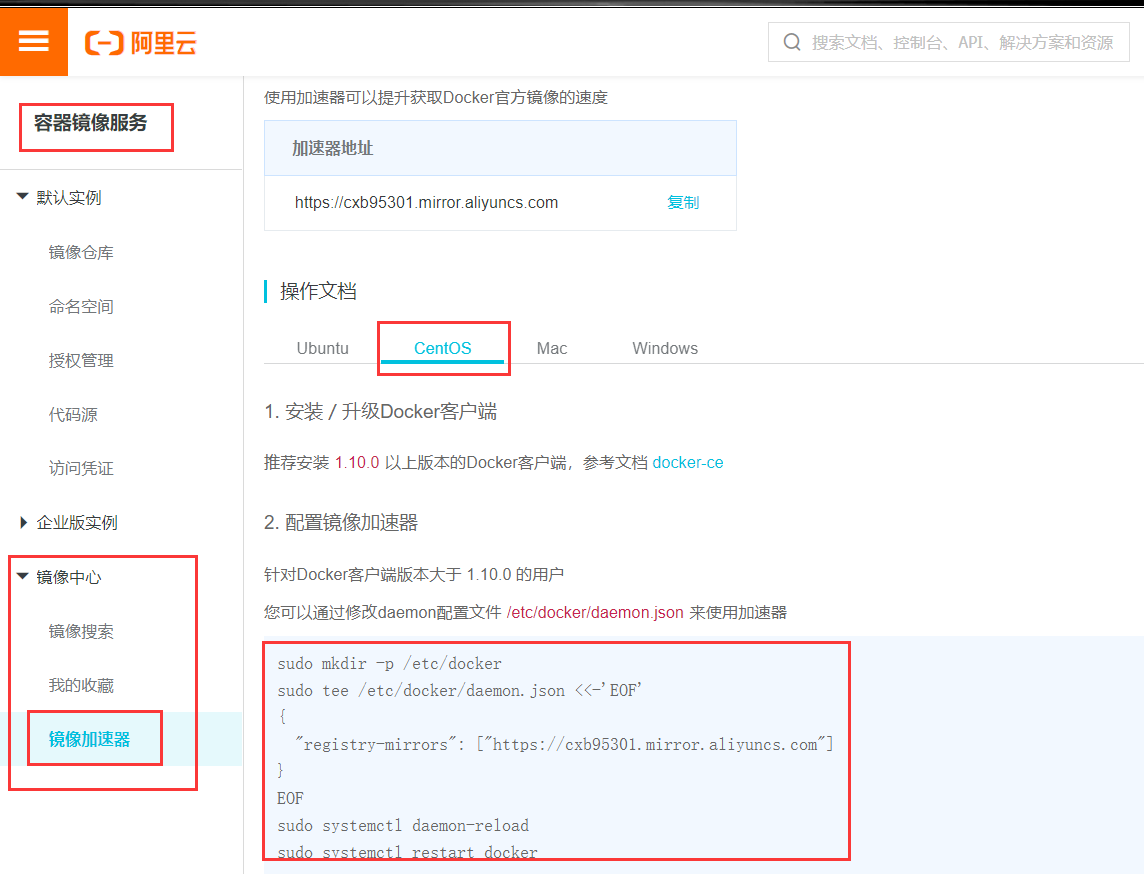Open 访问凭证 in the sidebar
The image size is (1144, 874).
(x=81, y=468)
